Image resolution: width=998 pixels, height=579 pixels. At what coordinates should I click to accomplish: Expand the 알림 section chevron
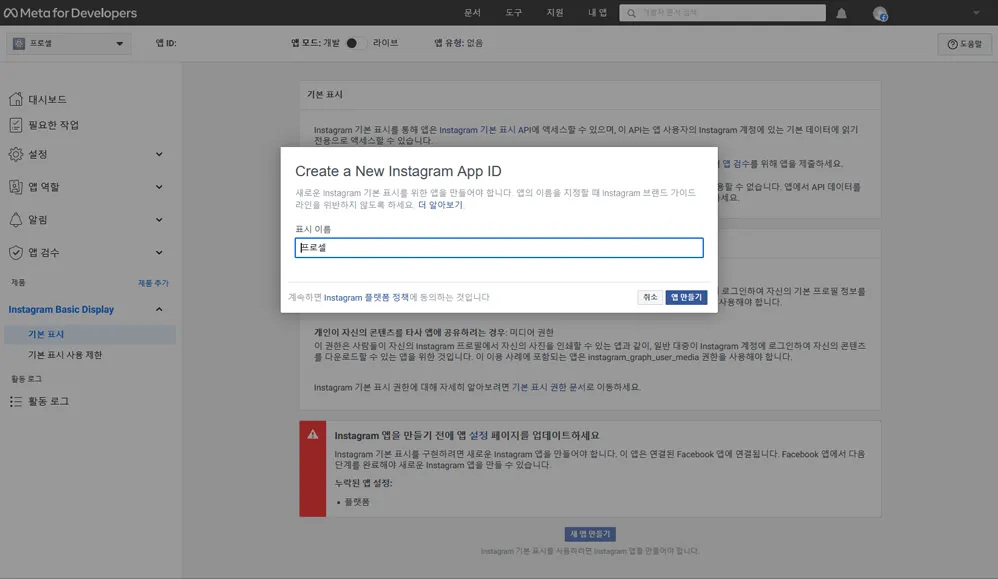click(x=159, y=220)
